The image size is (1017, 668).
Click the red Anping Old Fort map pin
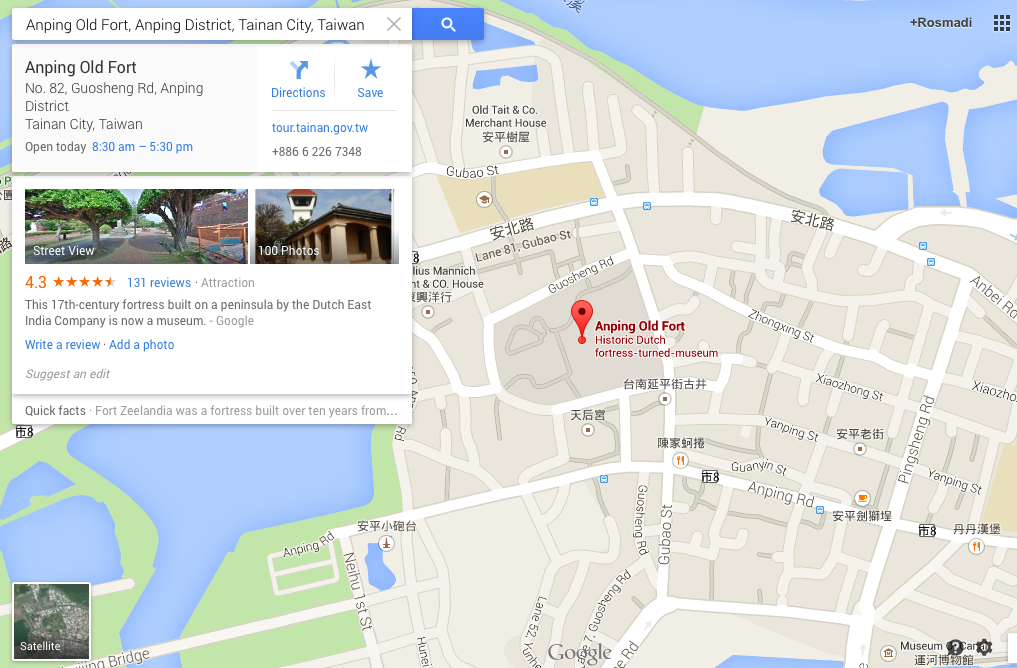point(582,322)
